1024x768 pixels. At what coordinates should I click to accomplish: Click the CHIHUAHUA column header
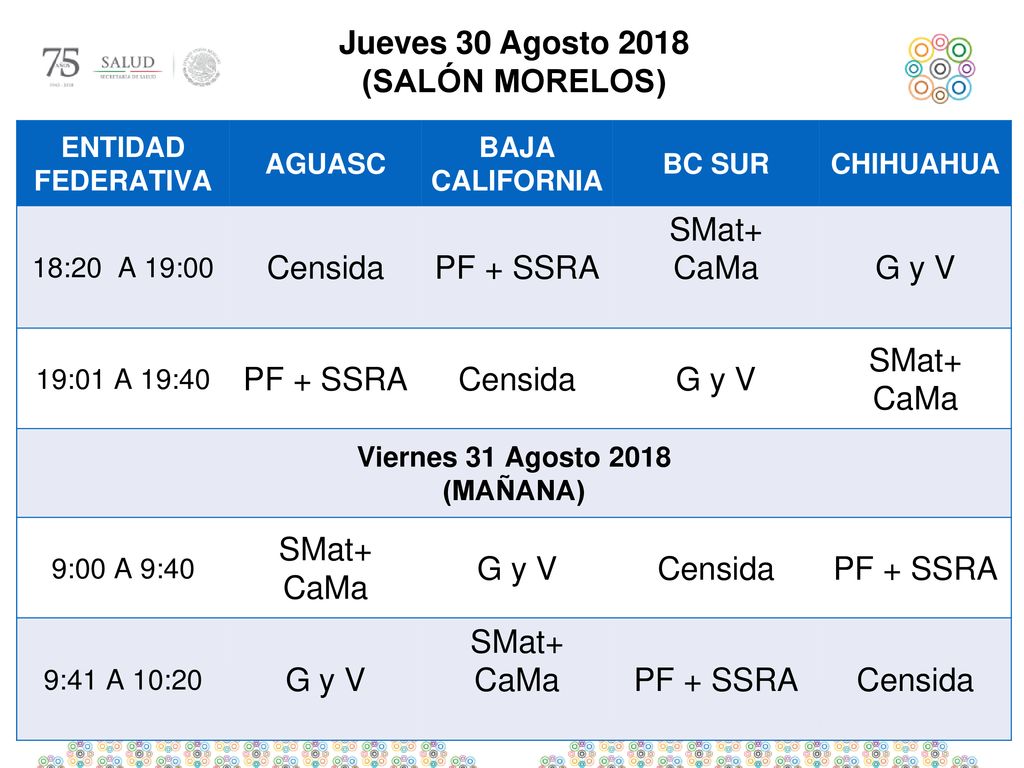[x=915, y=164]
